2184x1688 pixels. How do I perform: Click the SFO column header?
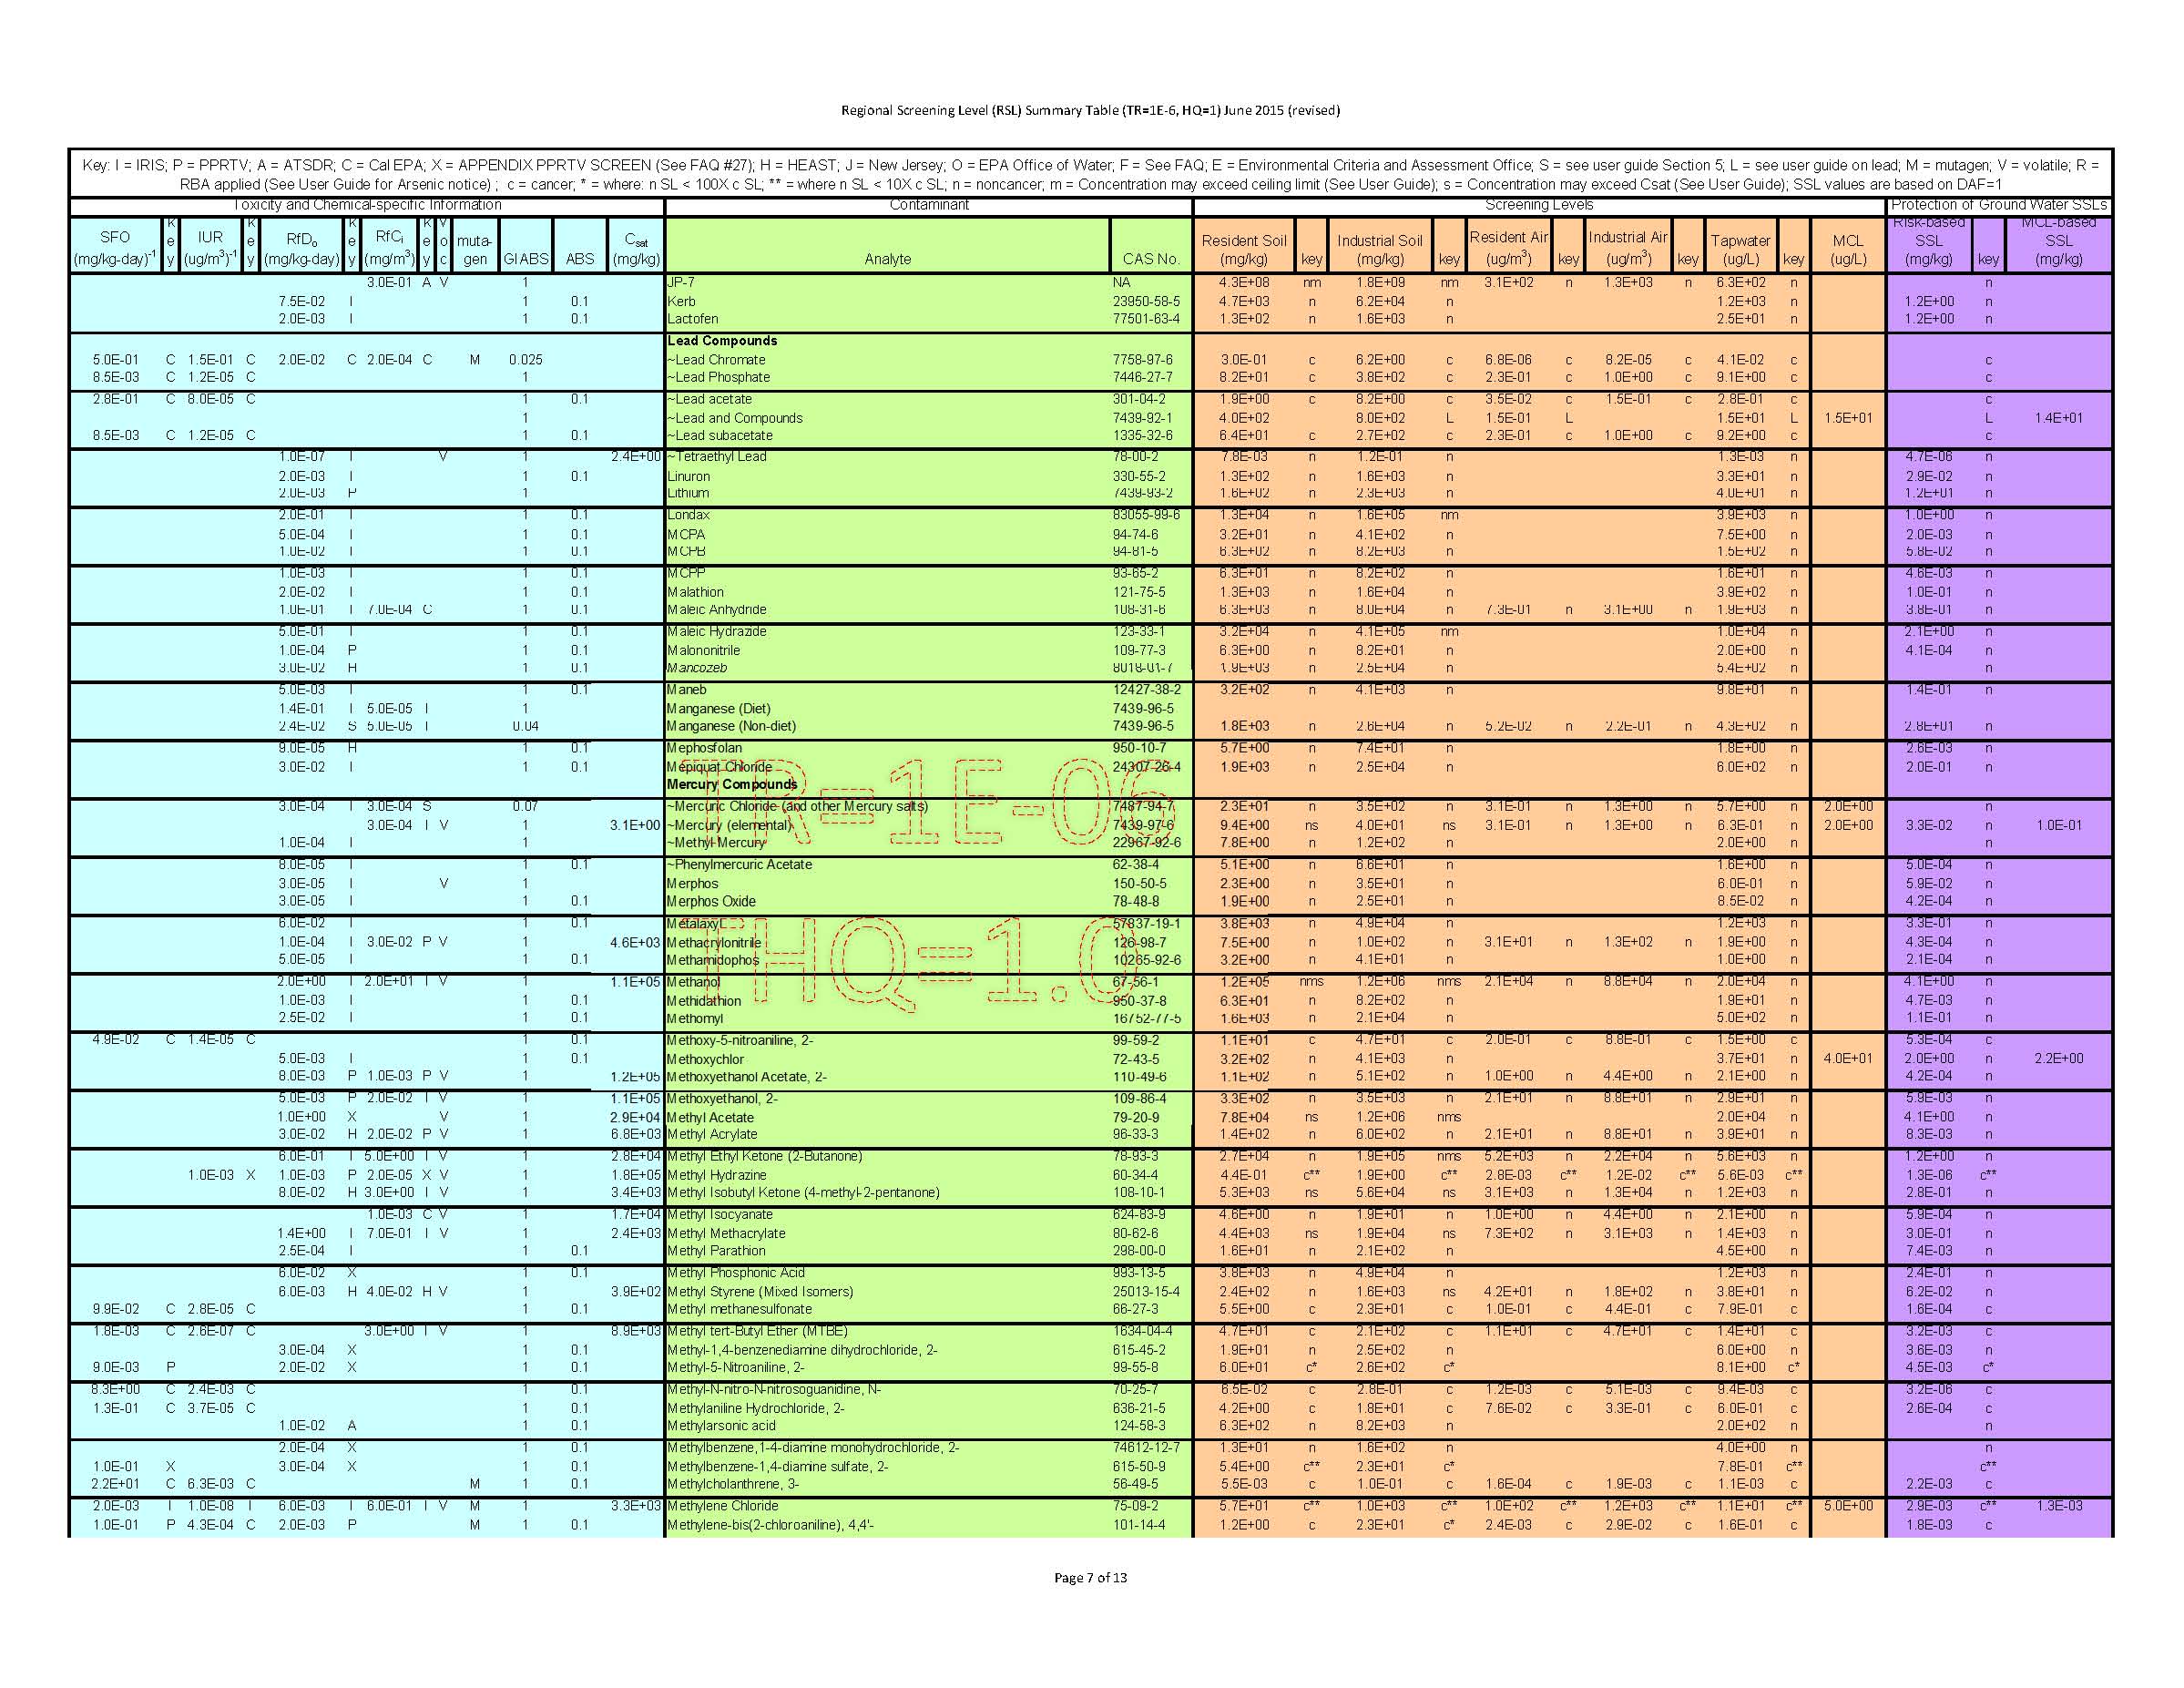[115, 247]
